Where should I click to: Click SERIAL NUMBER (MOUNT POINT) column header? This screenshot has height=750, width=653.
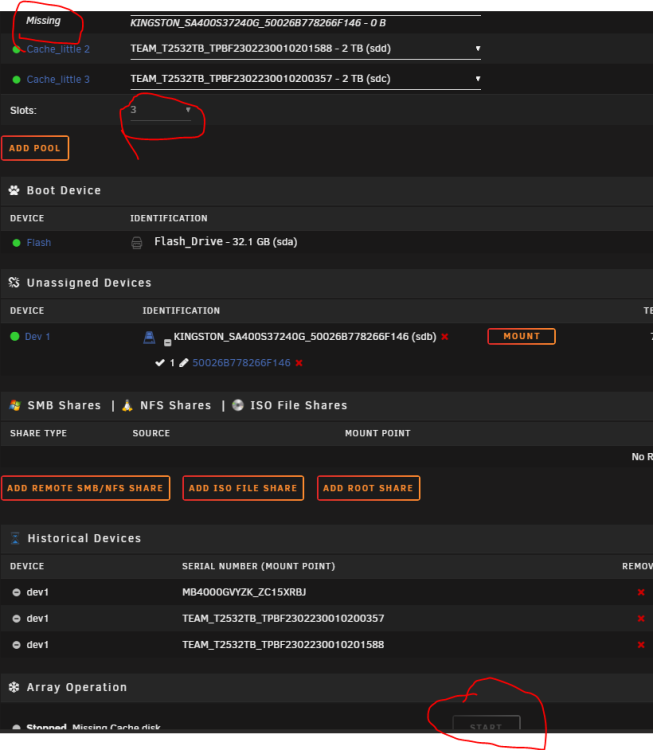tap(258, 566)
